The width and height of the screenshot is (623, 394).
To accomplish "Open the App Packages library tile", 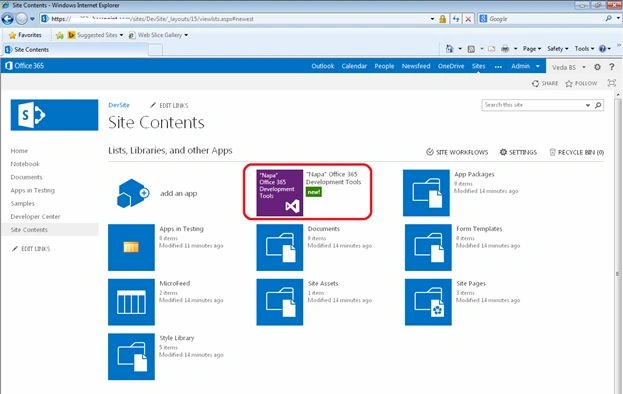I will click(426, 193).
